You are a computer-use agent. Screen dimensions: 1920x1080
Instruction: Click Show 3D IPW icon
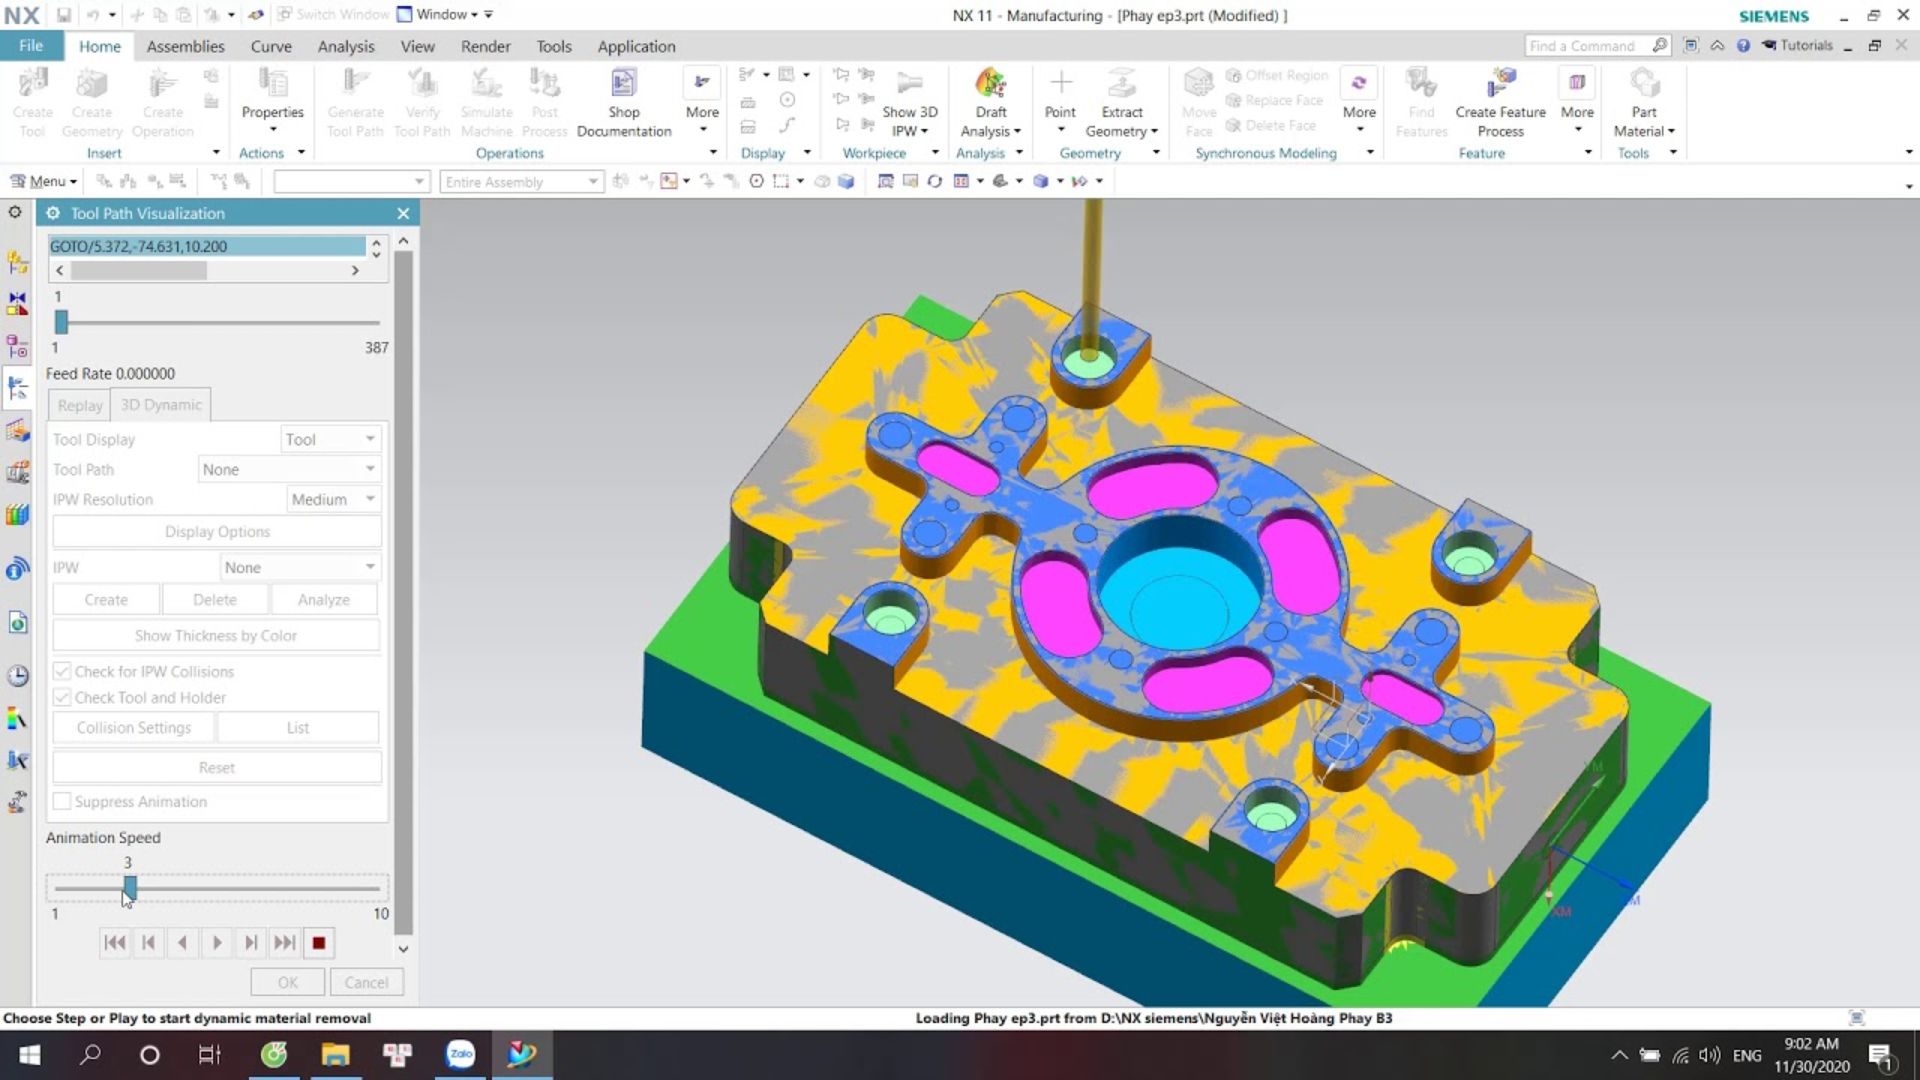tap(909, 103)
